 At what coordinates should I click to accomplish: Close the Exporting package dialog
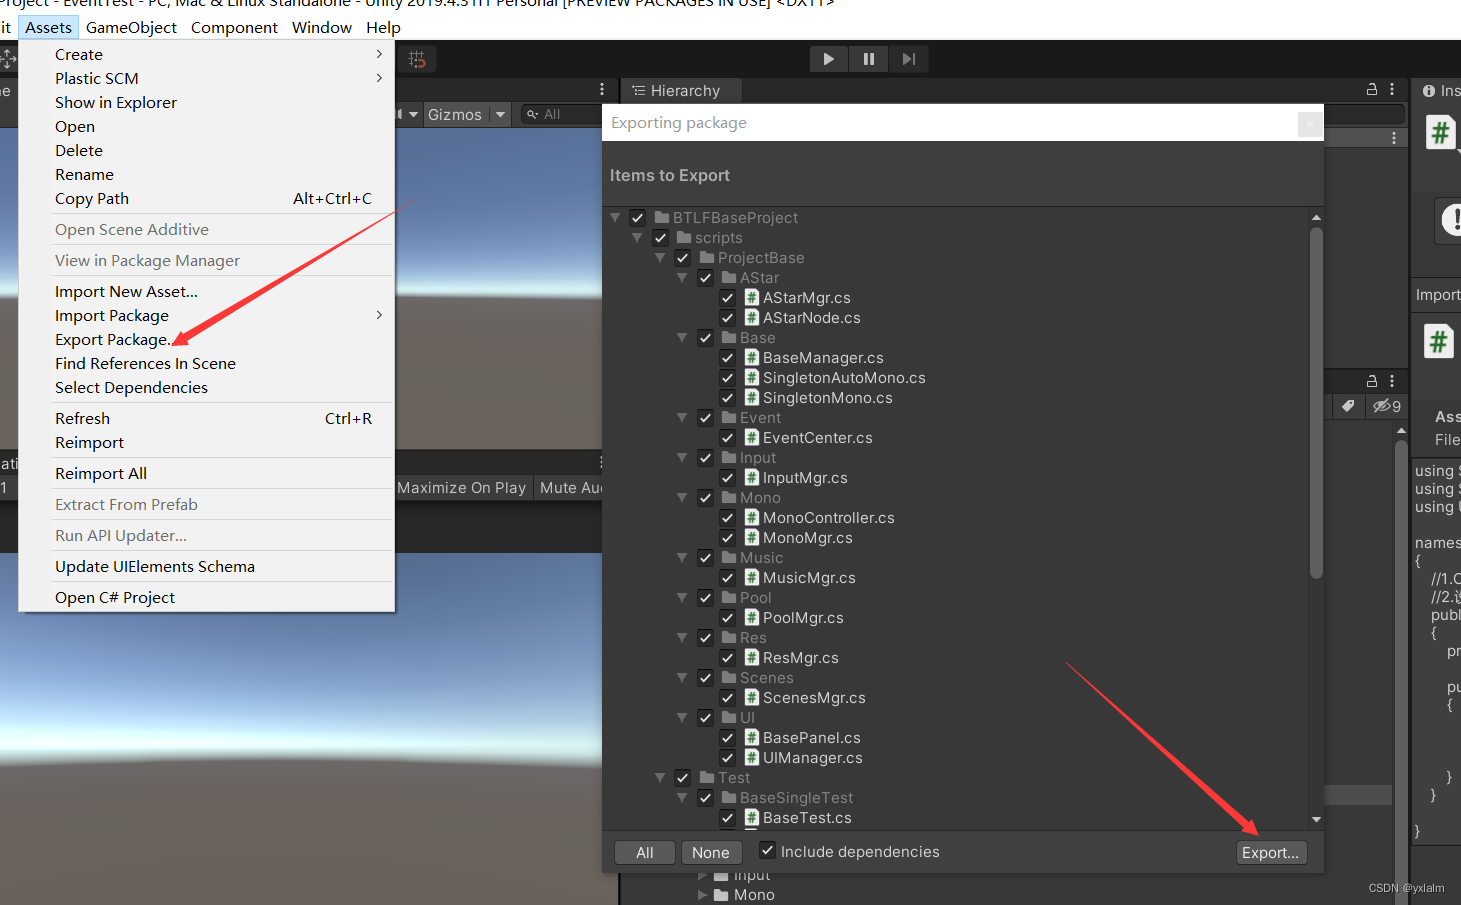click(1310, 123)
